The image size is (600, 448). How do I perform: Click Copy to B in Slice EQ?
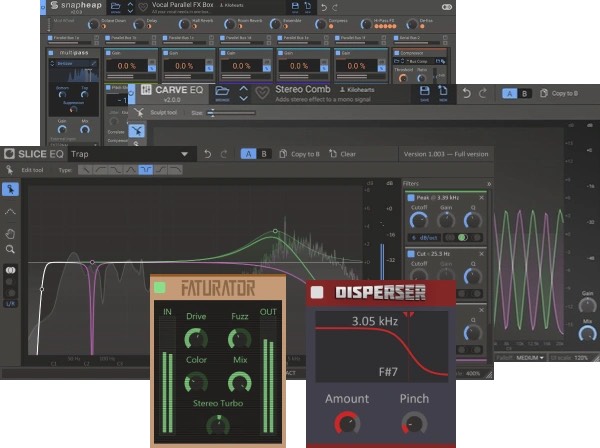299,154
